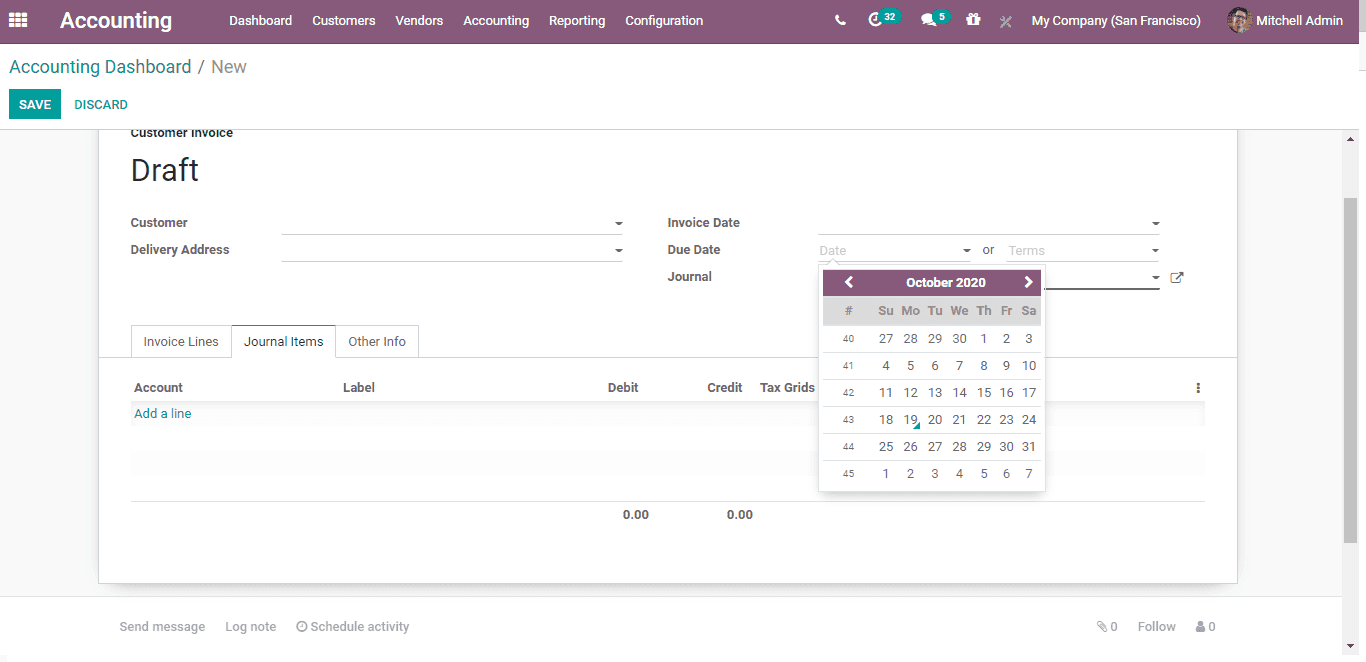This screenshot has width=1366, height=662.
Task: Click Send message
Action: click(162, 627)
